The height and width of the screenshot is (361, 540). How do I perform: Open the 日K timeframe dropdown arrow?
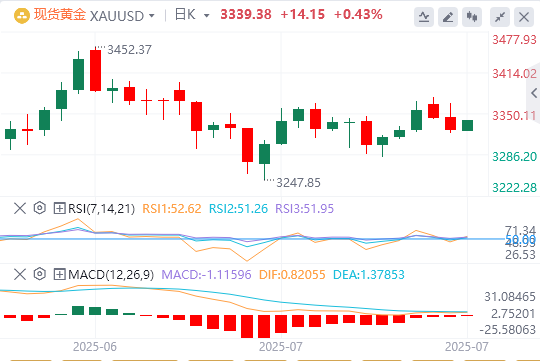coord(207,16)
